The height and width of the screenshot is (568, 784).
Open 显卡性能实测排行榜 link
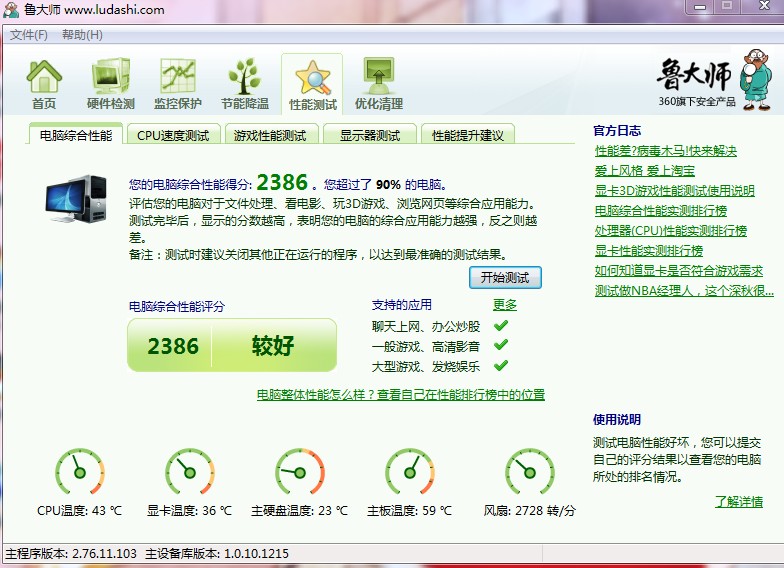[648, 250]
